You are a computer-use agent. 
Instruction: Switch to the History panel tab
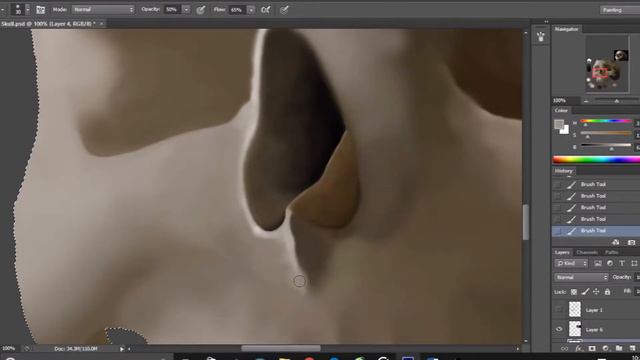[x=564, y=171]
